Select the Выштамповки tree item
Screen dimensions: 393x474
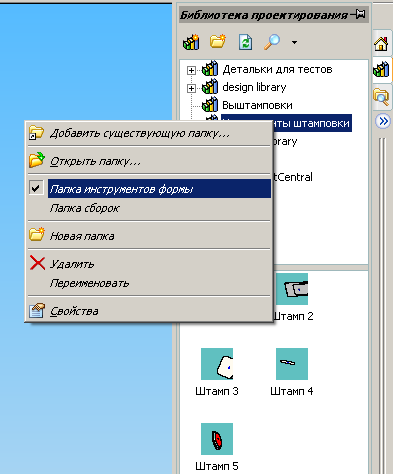pyautogui.click(x=257, y=105)
